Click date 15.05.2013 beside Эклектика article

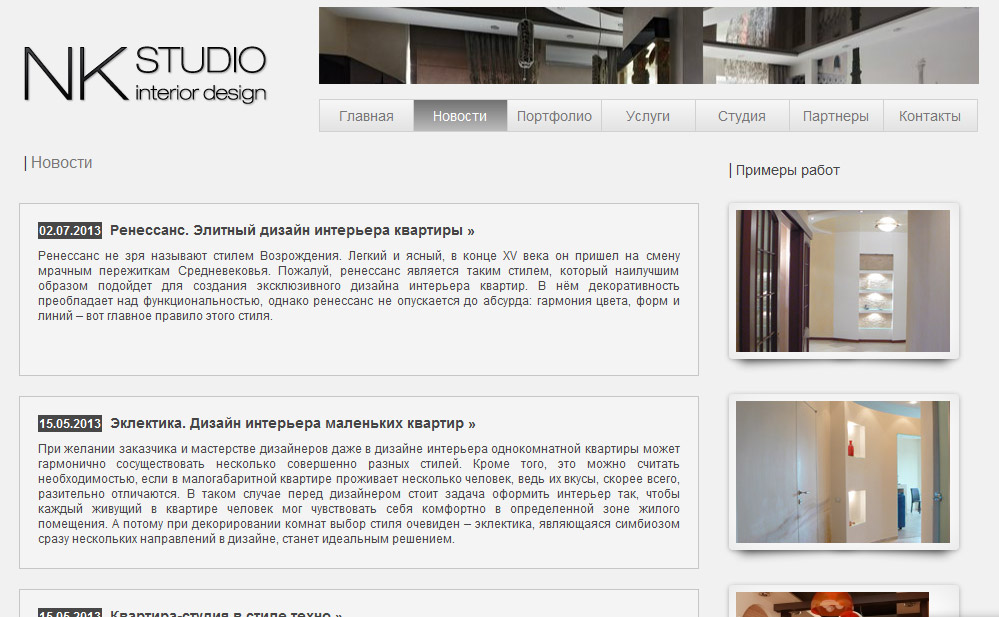[x=69, y=424]
